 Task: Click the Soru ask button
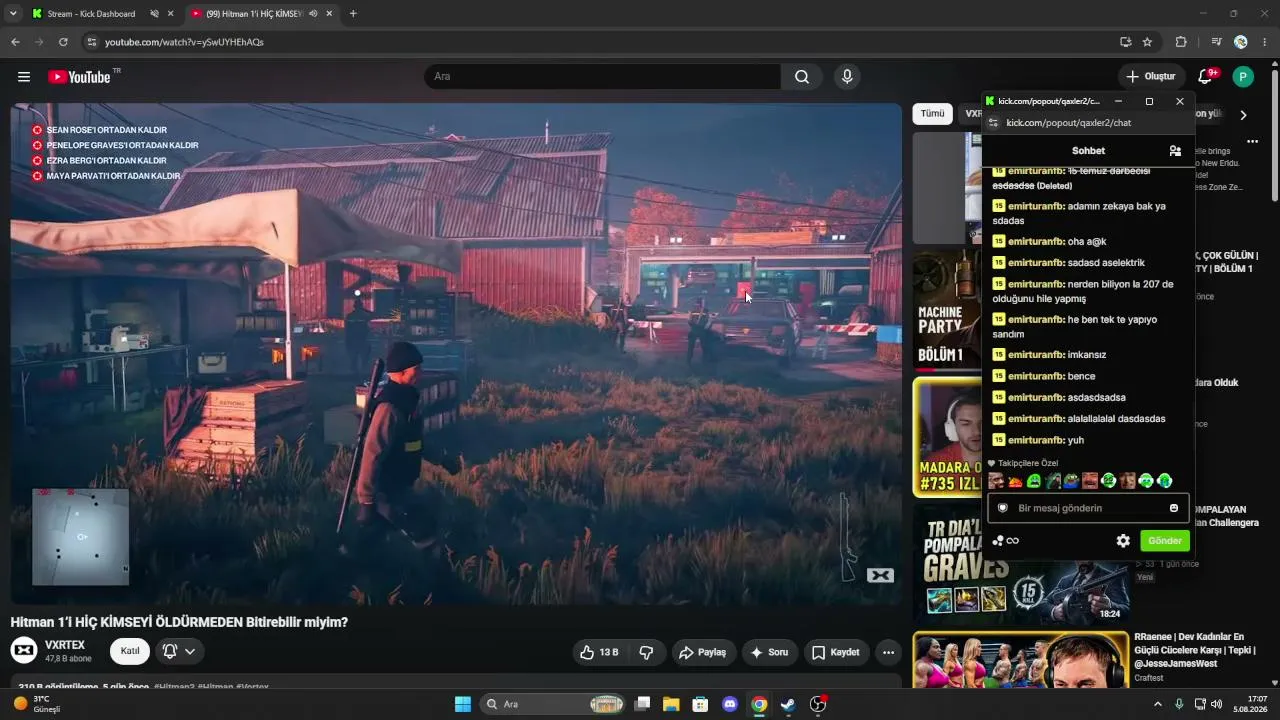click(769, 652)
